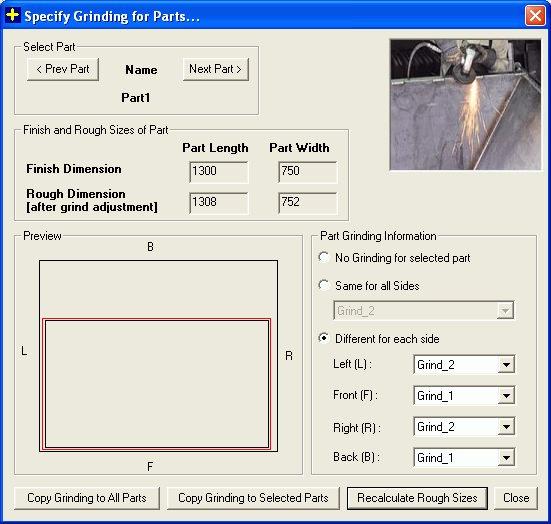The image size is (551, 524).
Task: Click the yellow plus icon in title bar
Action: tap(13, 15)
